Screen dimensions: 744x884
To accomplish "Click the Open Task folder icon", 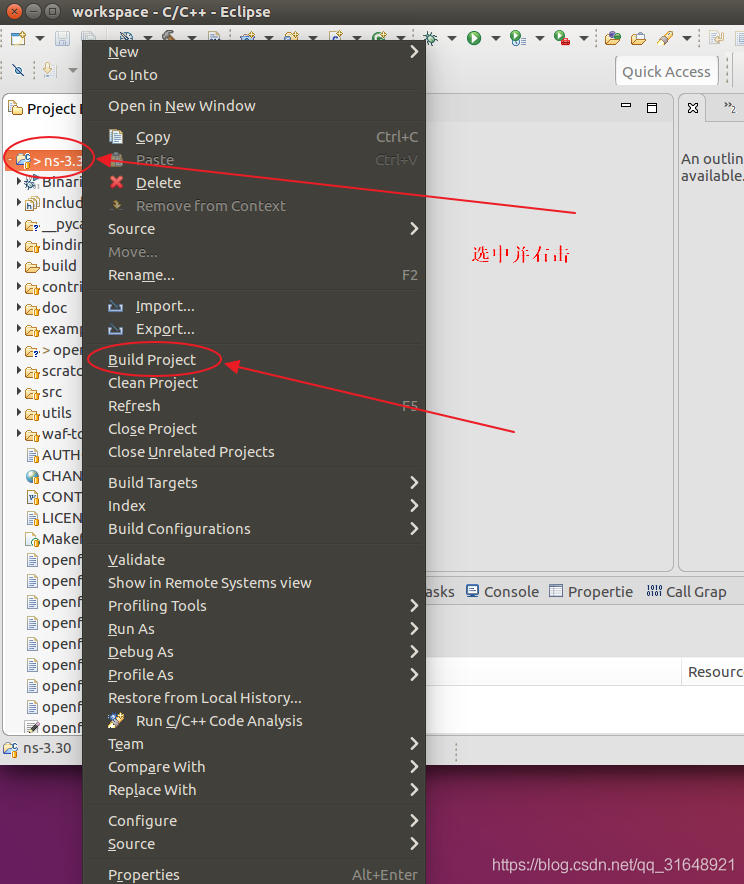I will click(638, 38).
